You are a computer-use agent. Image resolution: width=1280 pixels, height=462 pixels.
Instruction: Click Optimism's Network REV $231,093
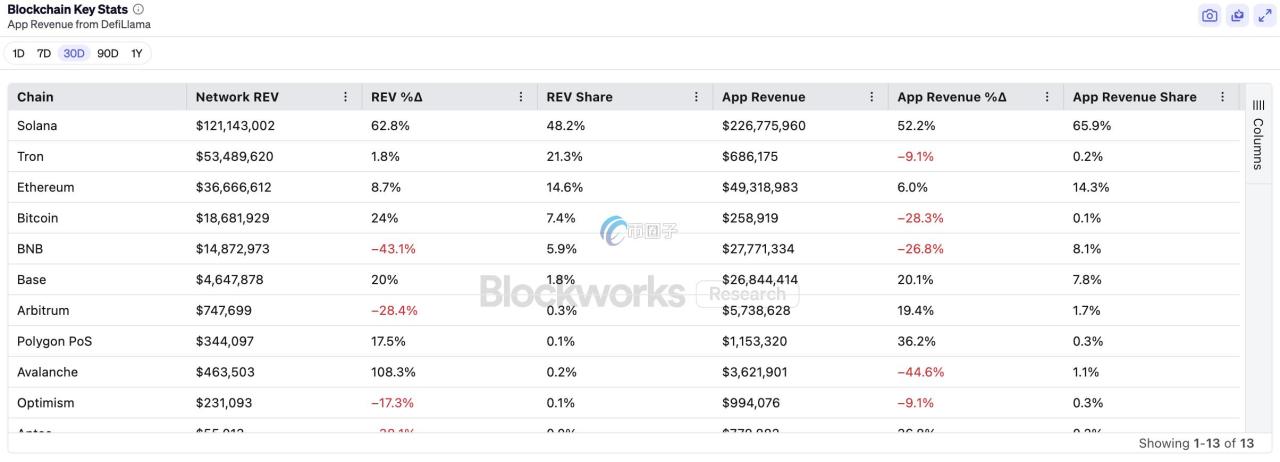click(x=224, y=403)
